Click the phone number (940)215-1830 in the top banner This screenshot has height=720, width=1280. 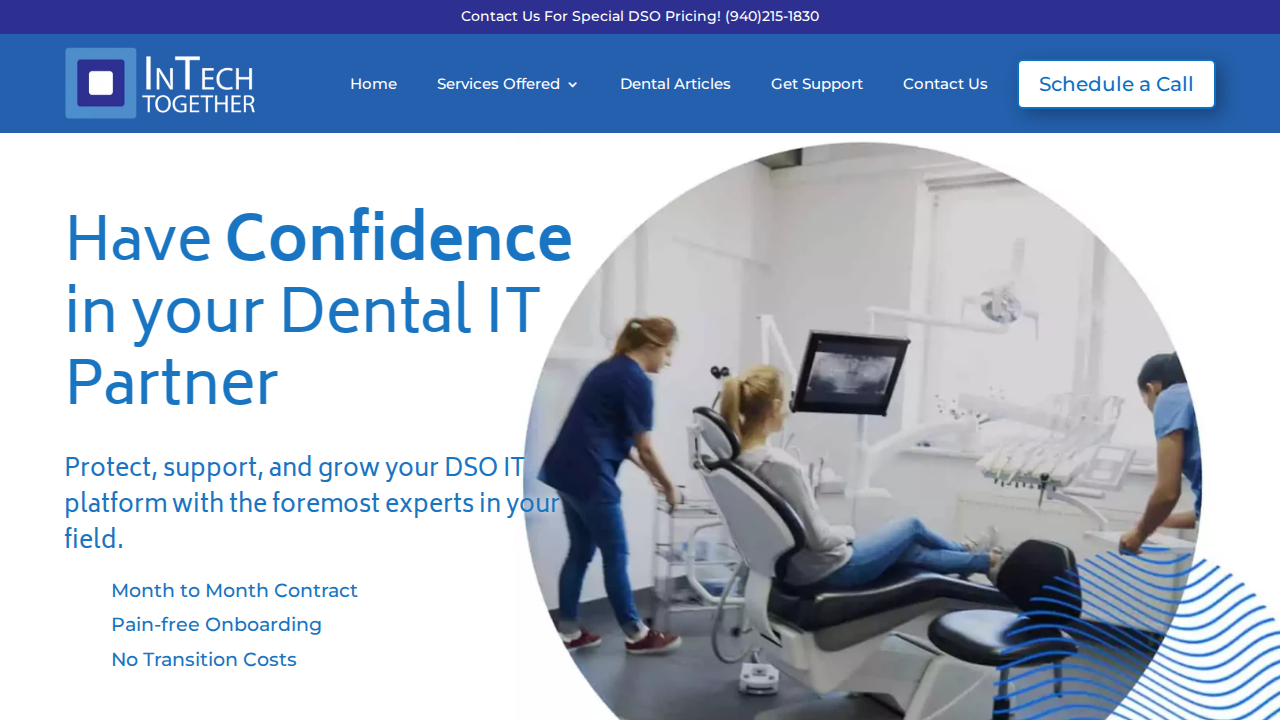point(772,16)
